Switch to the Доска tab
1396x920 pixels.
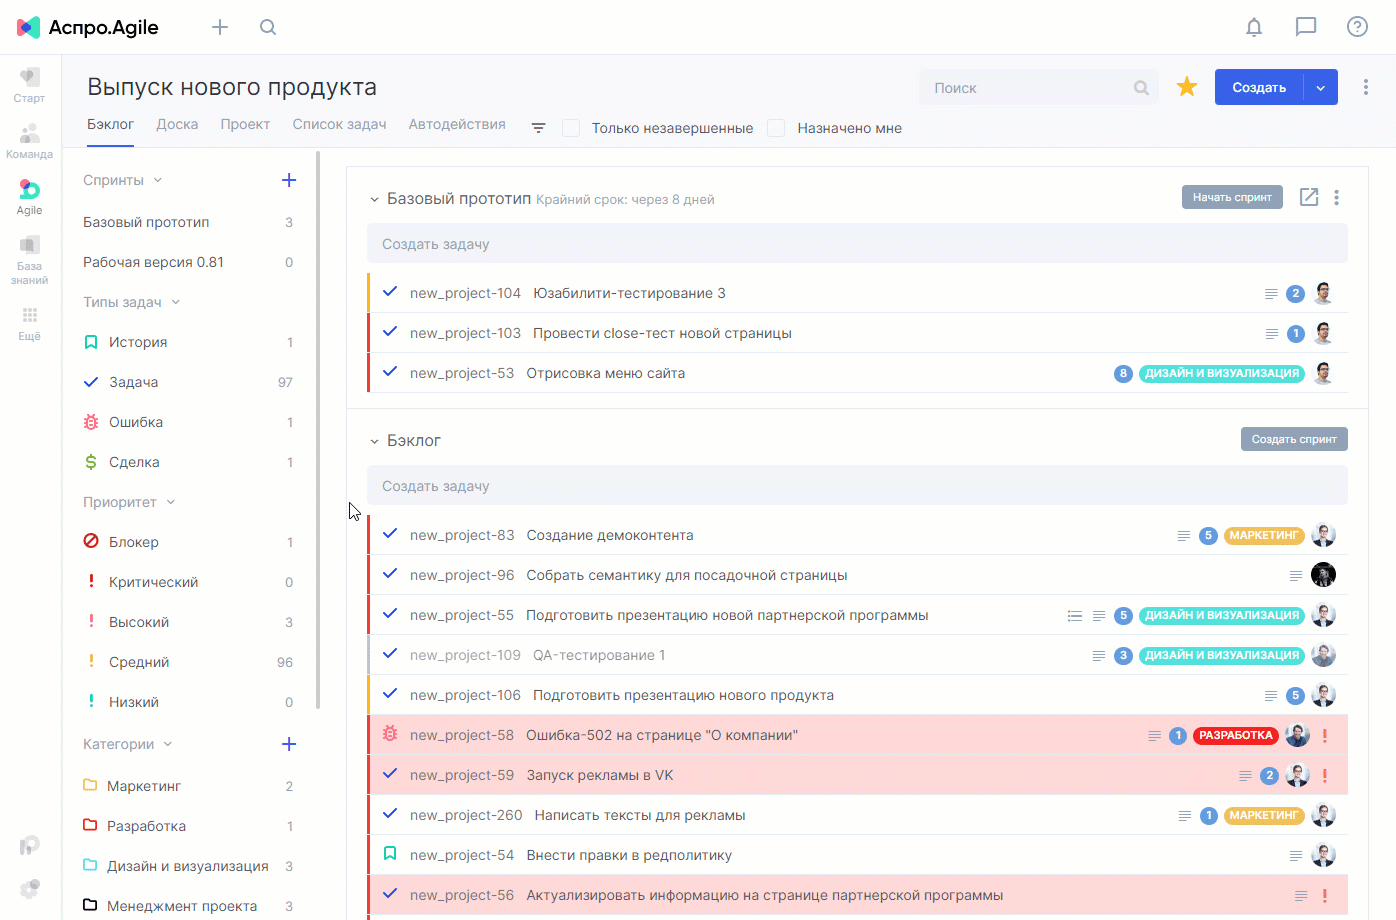pyautogui.click(x=177, y=124)
